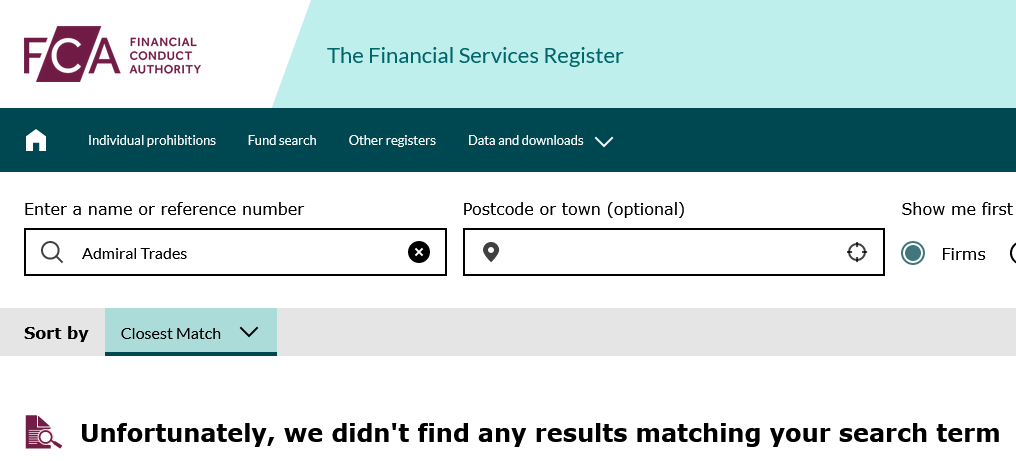Select the Firms radio button
The image size is (1016, 461).
click(x=913, y=254)
